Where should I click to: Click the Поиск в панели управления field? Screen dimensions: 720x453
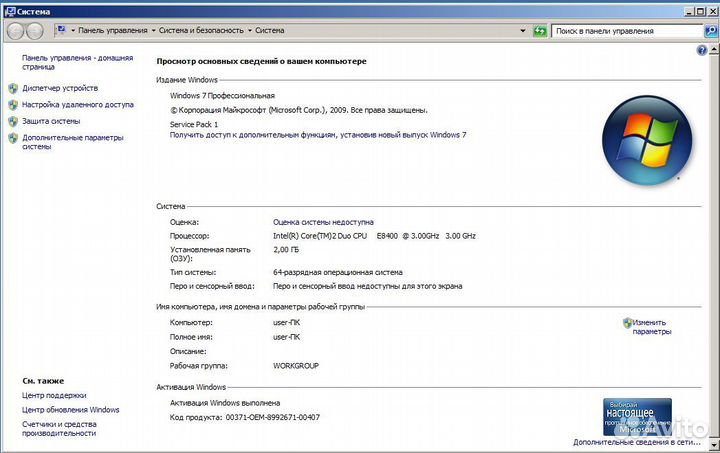[x=627, y=31]
